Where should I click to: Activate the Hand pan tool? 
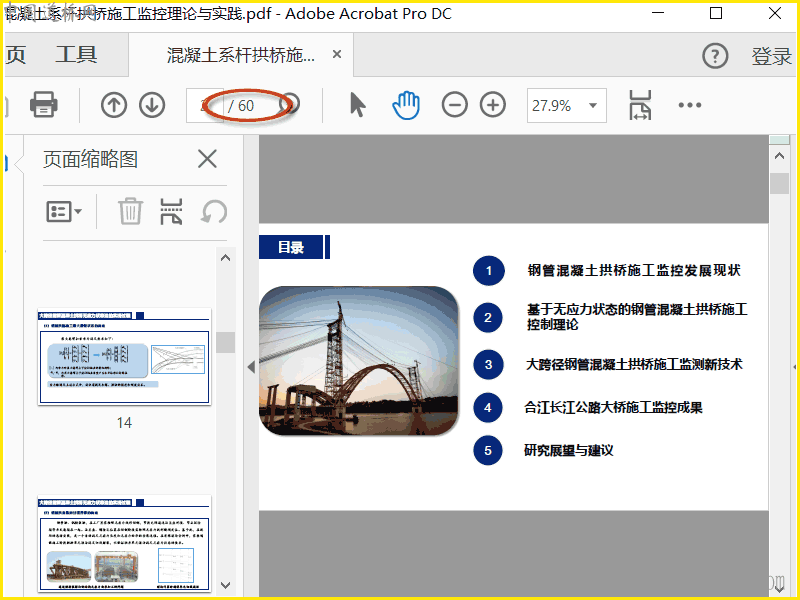click(406, 105)
